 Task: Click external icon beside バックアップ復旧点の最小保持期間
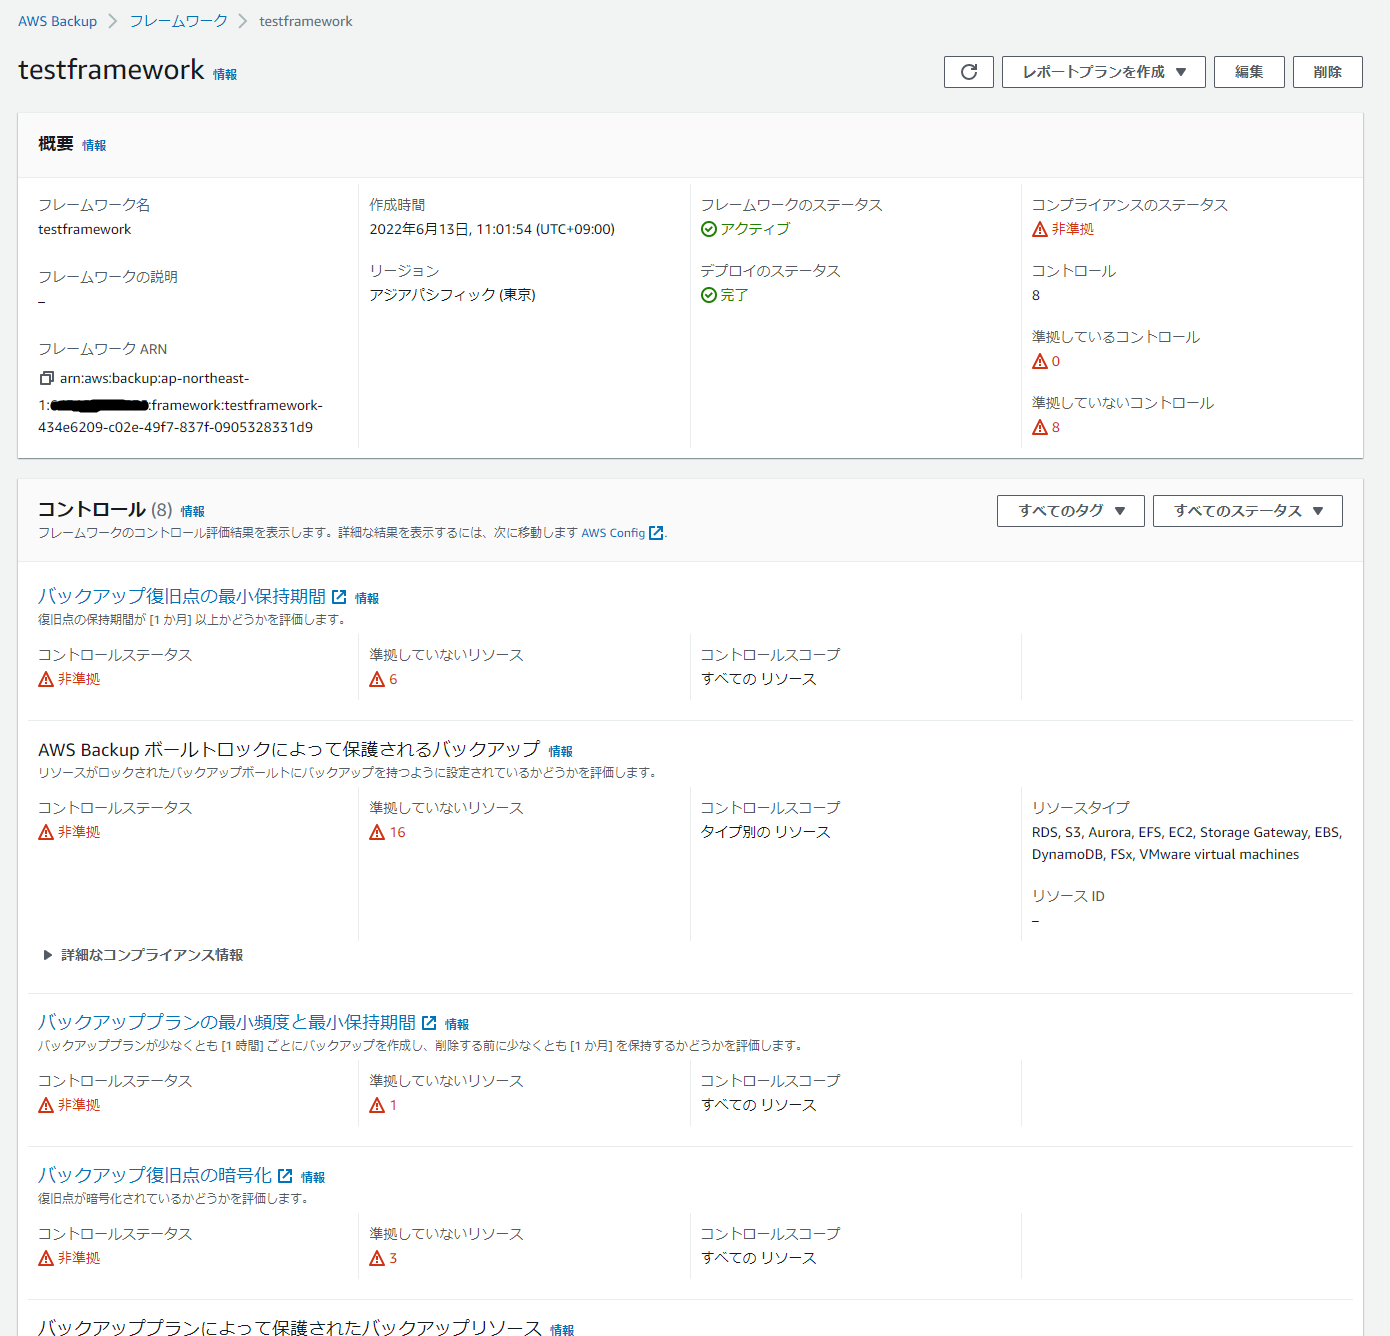coord(339,597)
